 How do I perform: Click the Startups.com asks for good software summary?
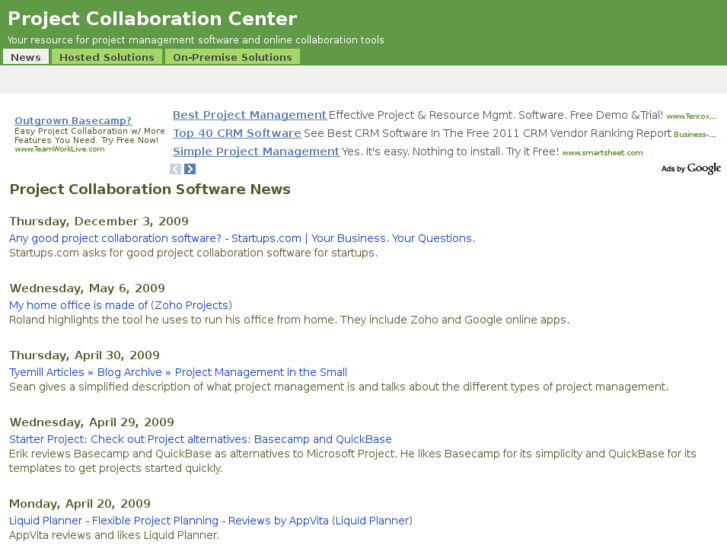[193, 253]
